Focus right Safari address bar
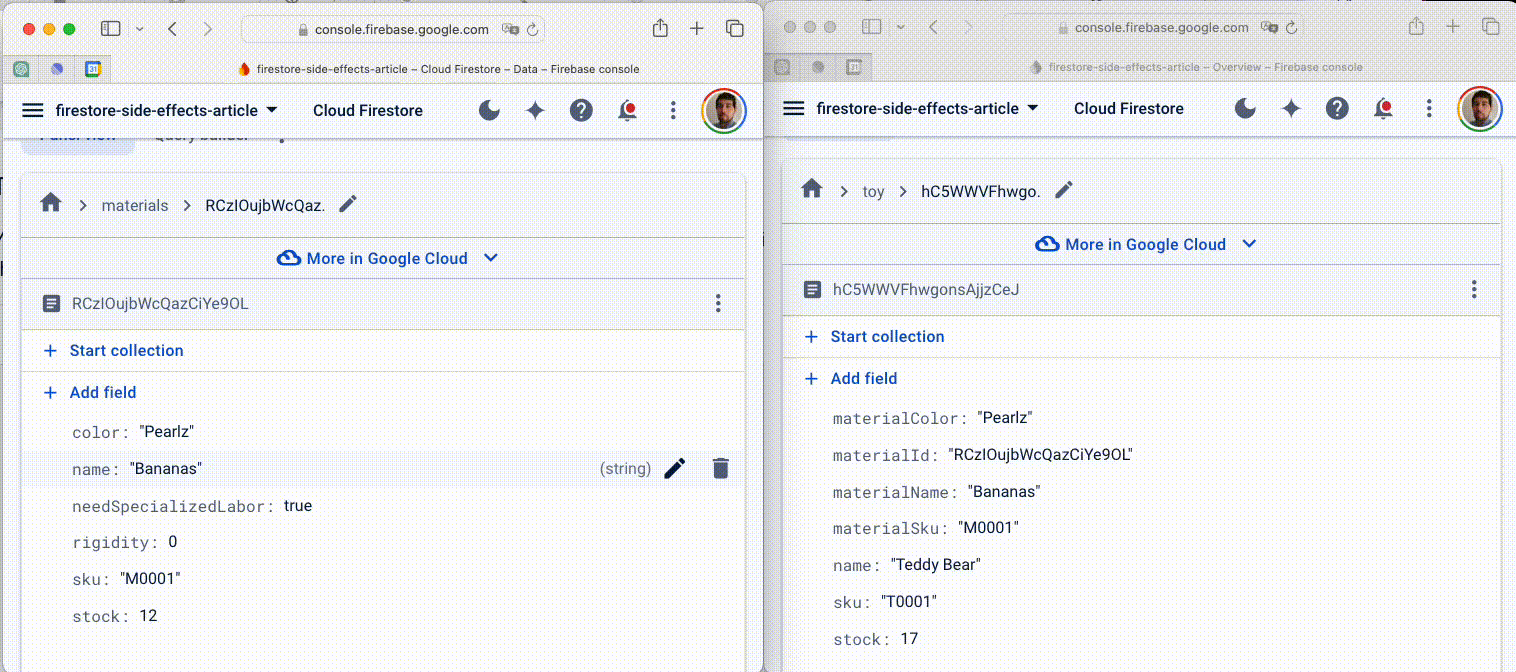 pyautogui.click(x=1153, y=28)
